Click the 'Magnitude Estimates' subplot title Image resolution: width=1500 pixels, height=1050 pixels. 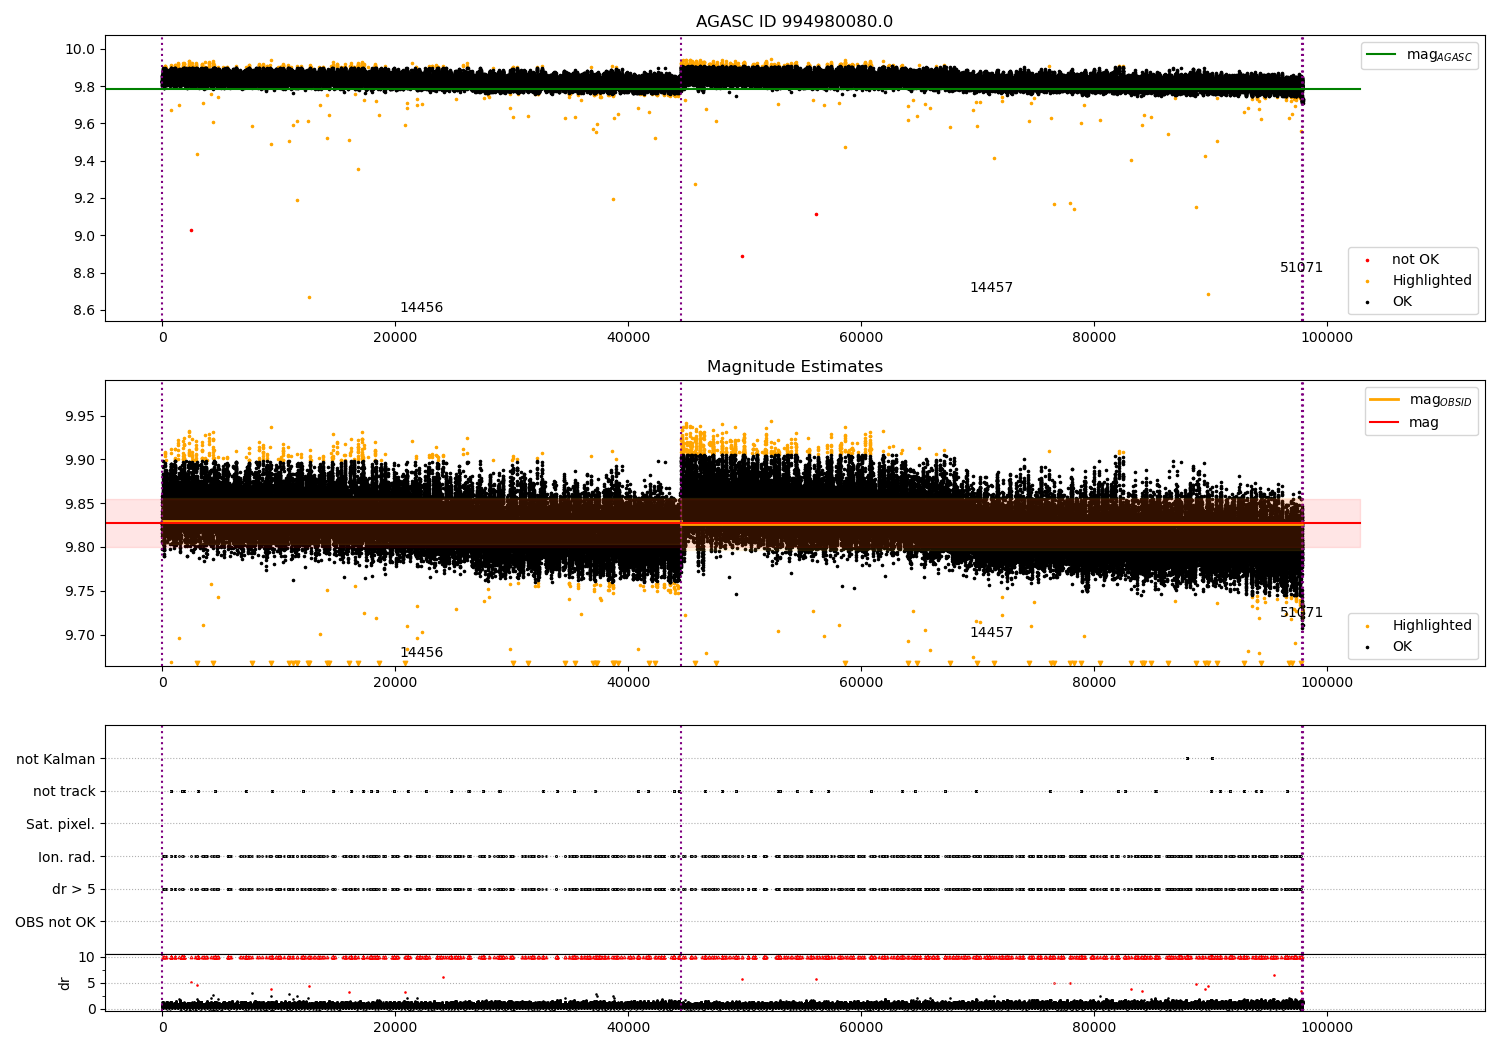794,367
